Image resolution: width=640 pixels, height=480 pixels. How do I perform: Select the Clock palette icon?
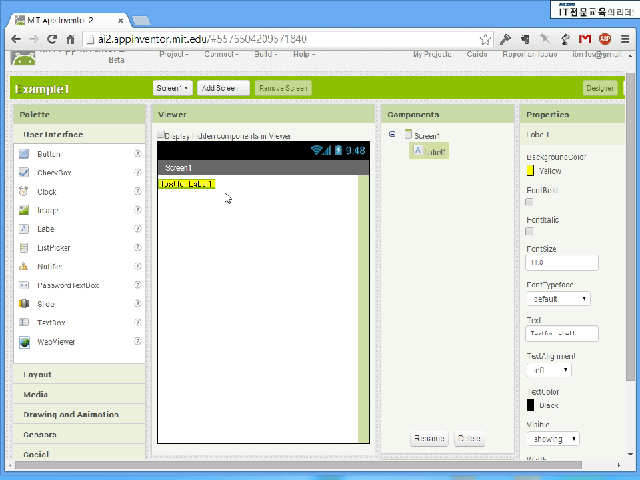pyautogui.click(x=24, y=191)
